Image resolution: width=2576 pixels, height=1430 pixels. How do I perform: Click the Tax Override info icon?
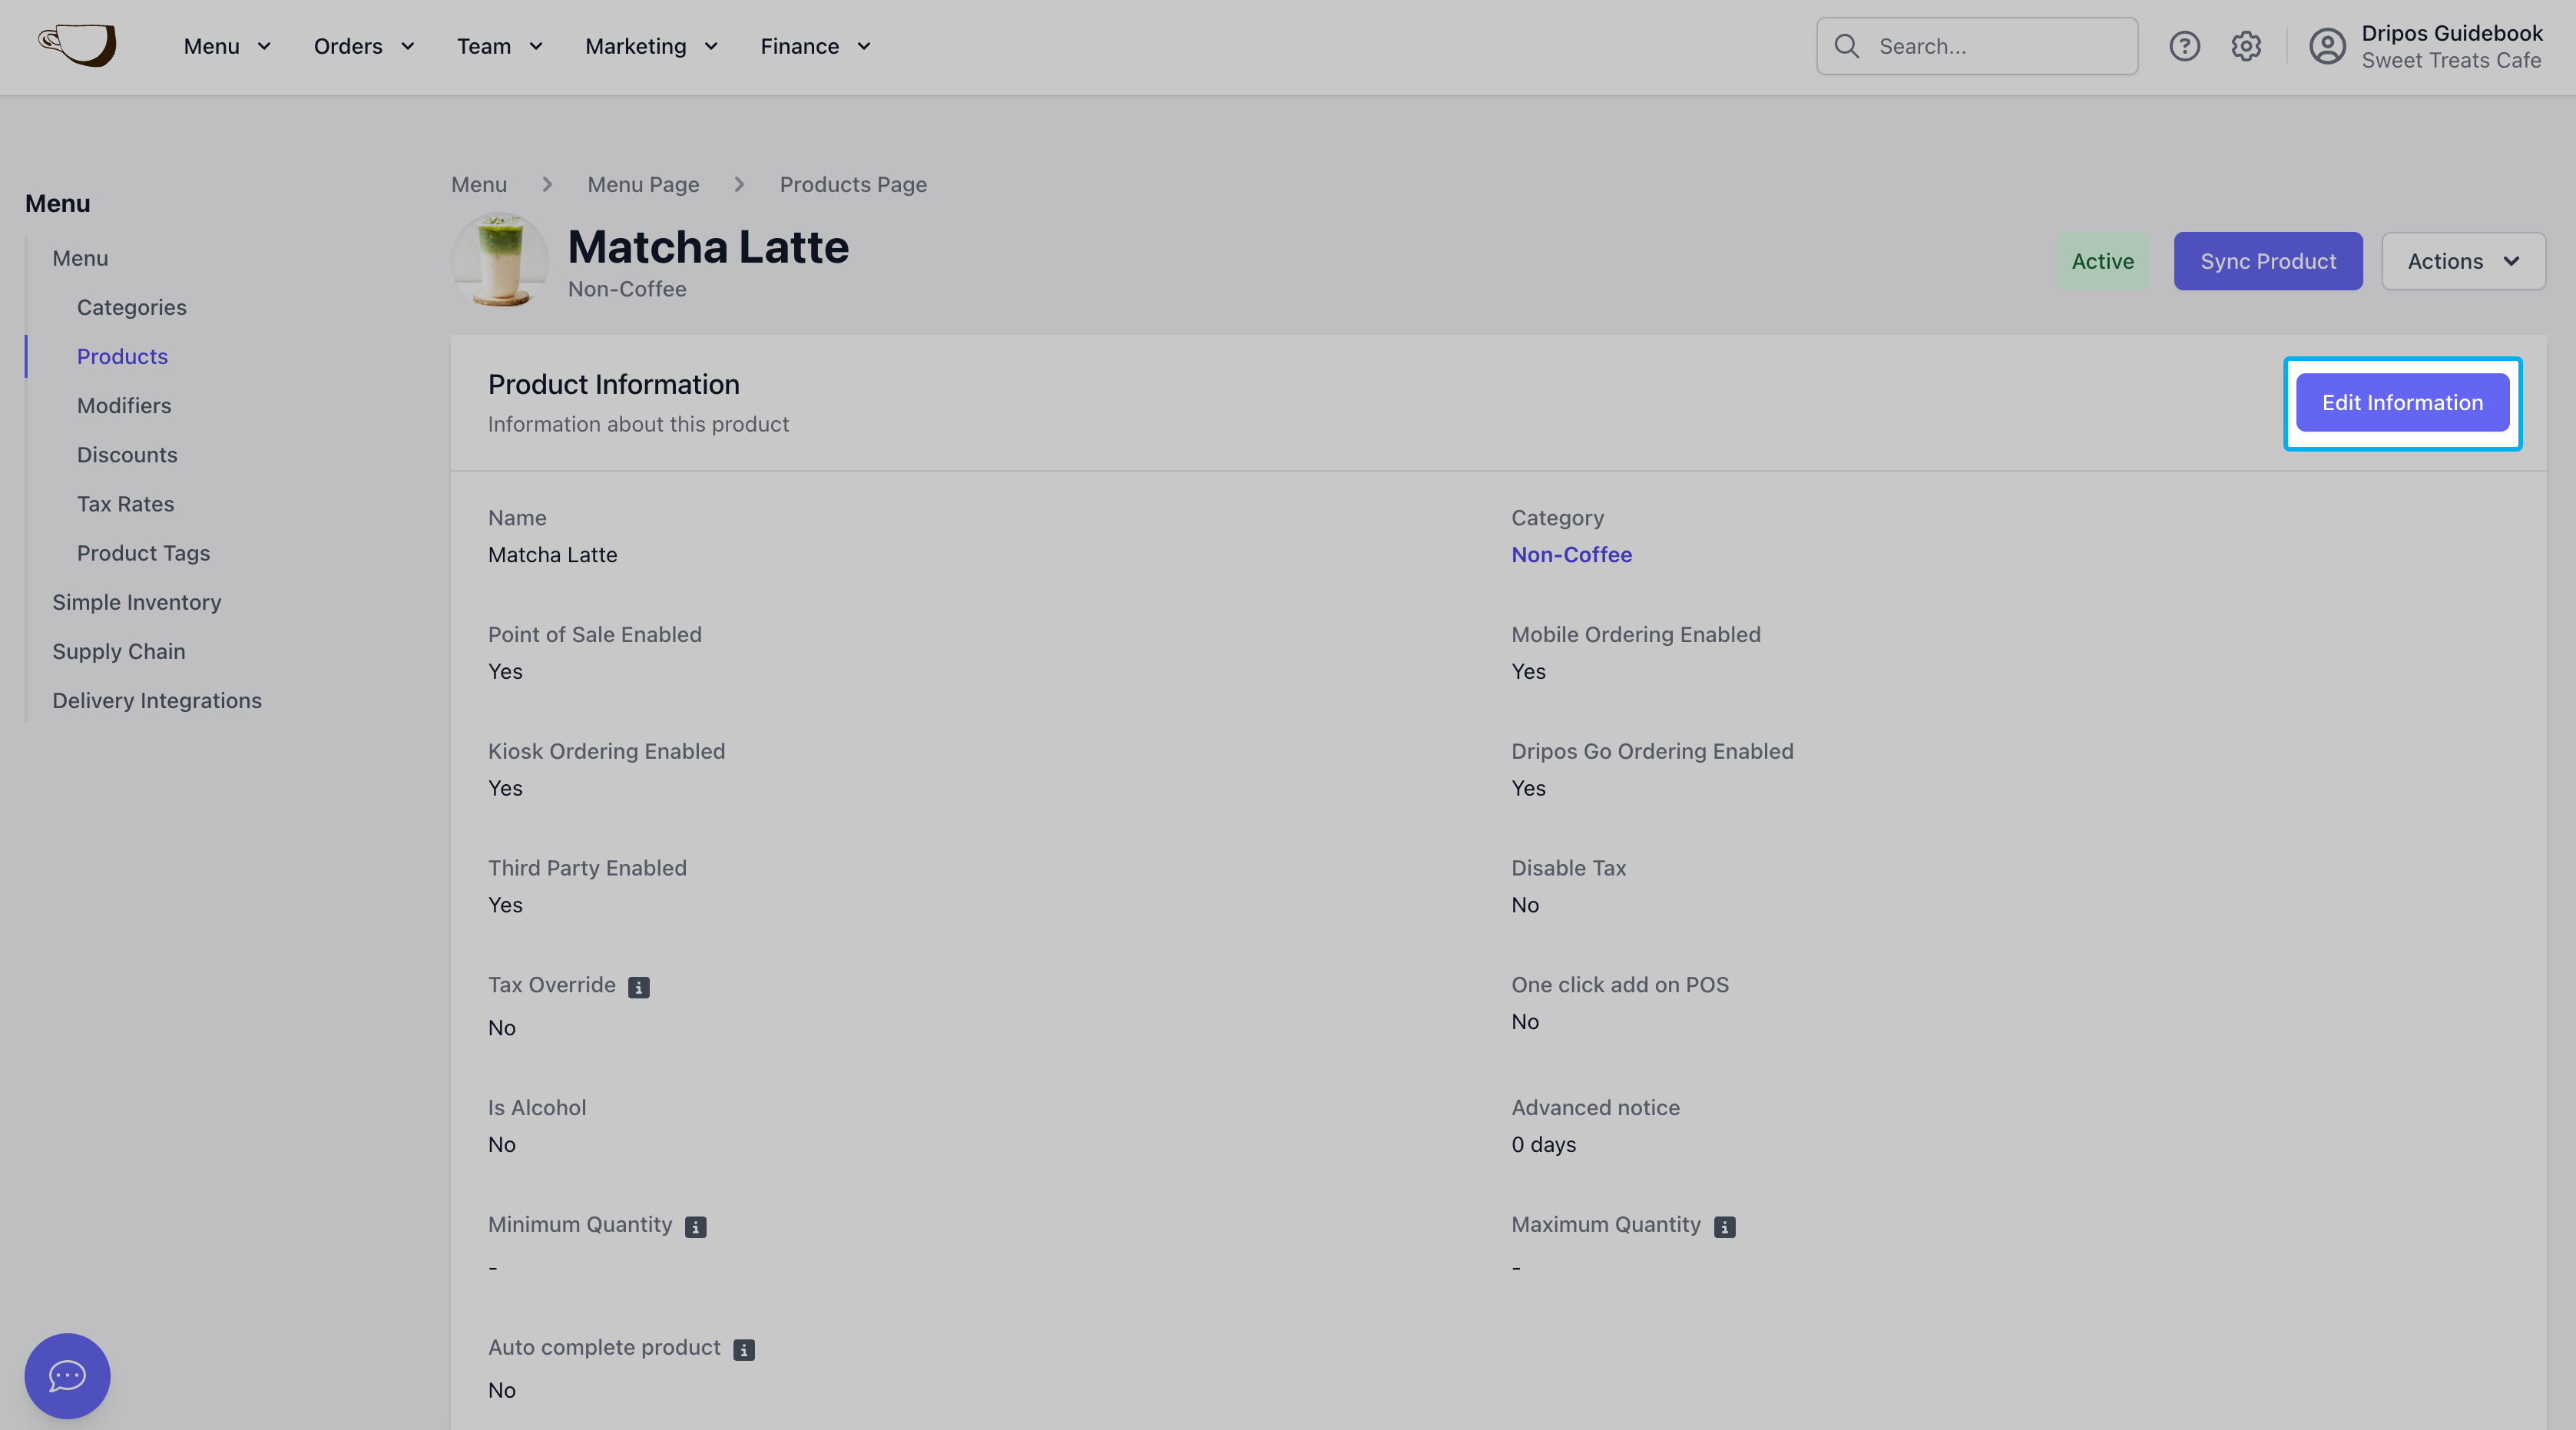pyautogui.click(x=639, y=987)
